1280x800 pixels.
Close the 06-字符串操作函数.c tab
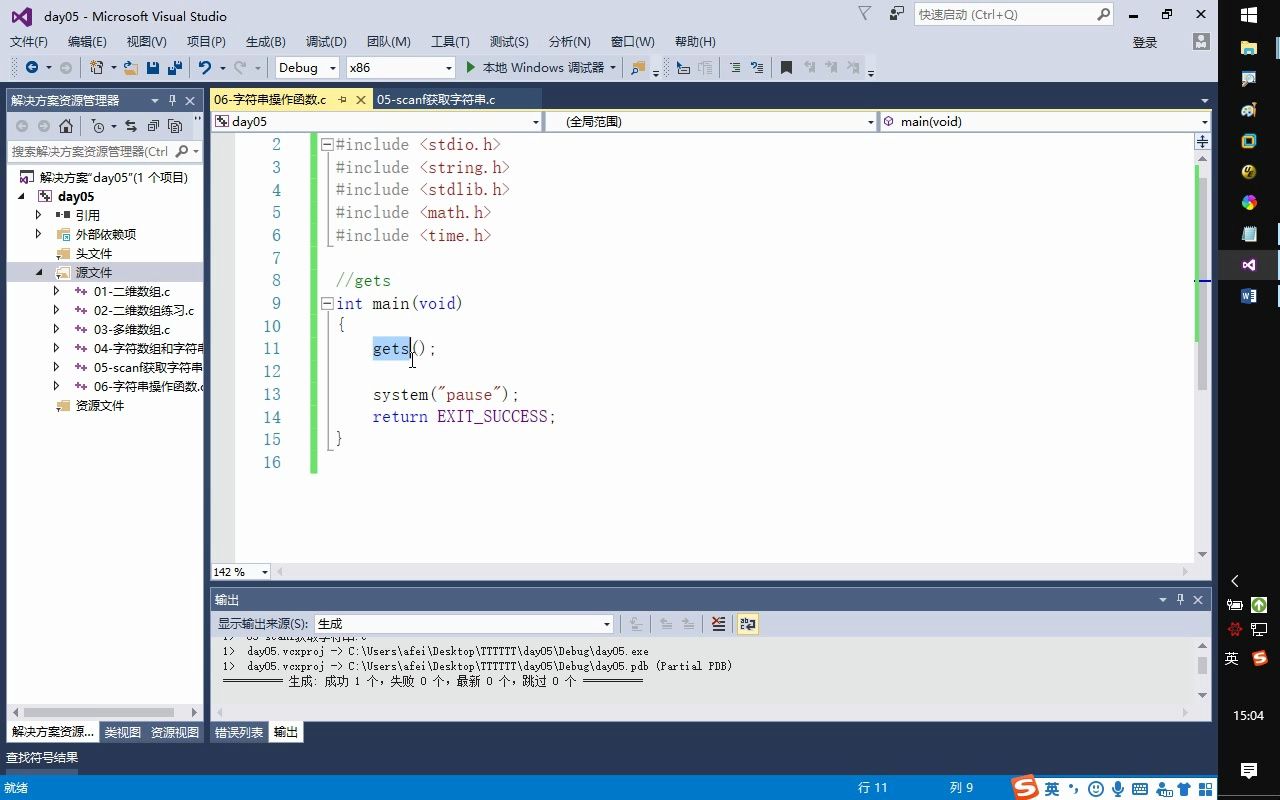(360, 99)
